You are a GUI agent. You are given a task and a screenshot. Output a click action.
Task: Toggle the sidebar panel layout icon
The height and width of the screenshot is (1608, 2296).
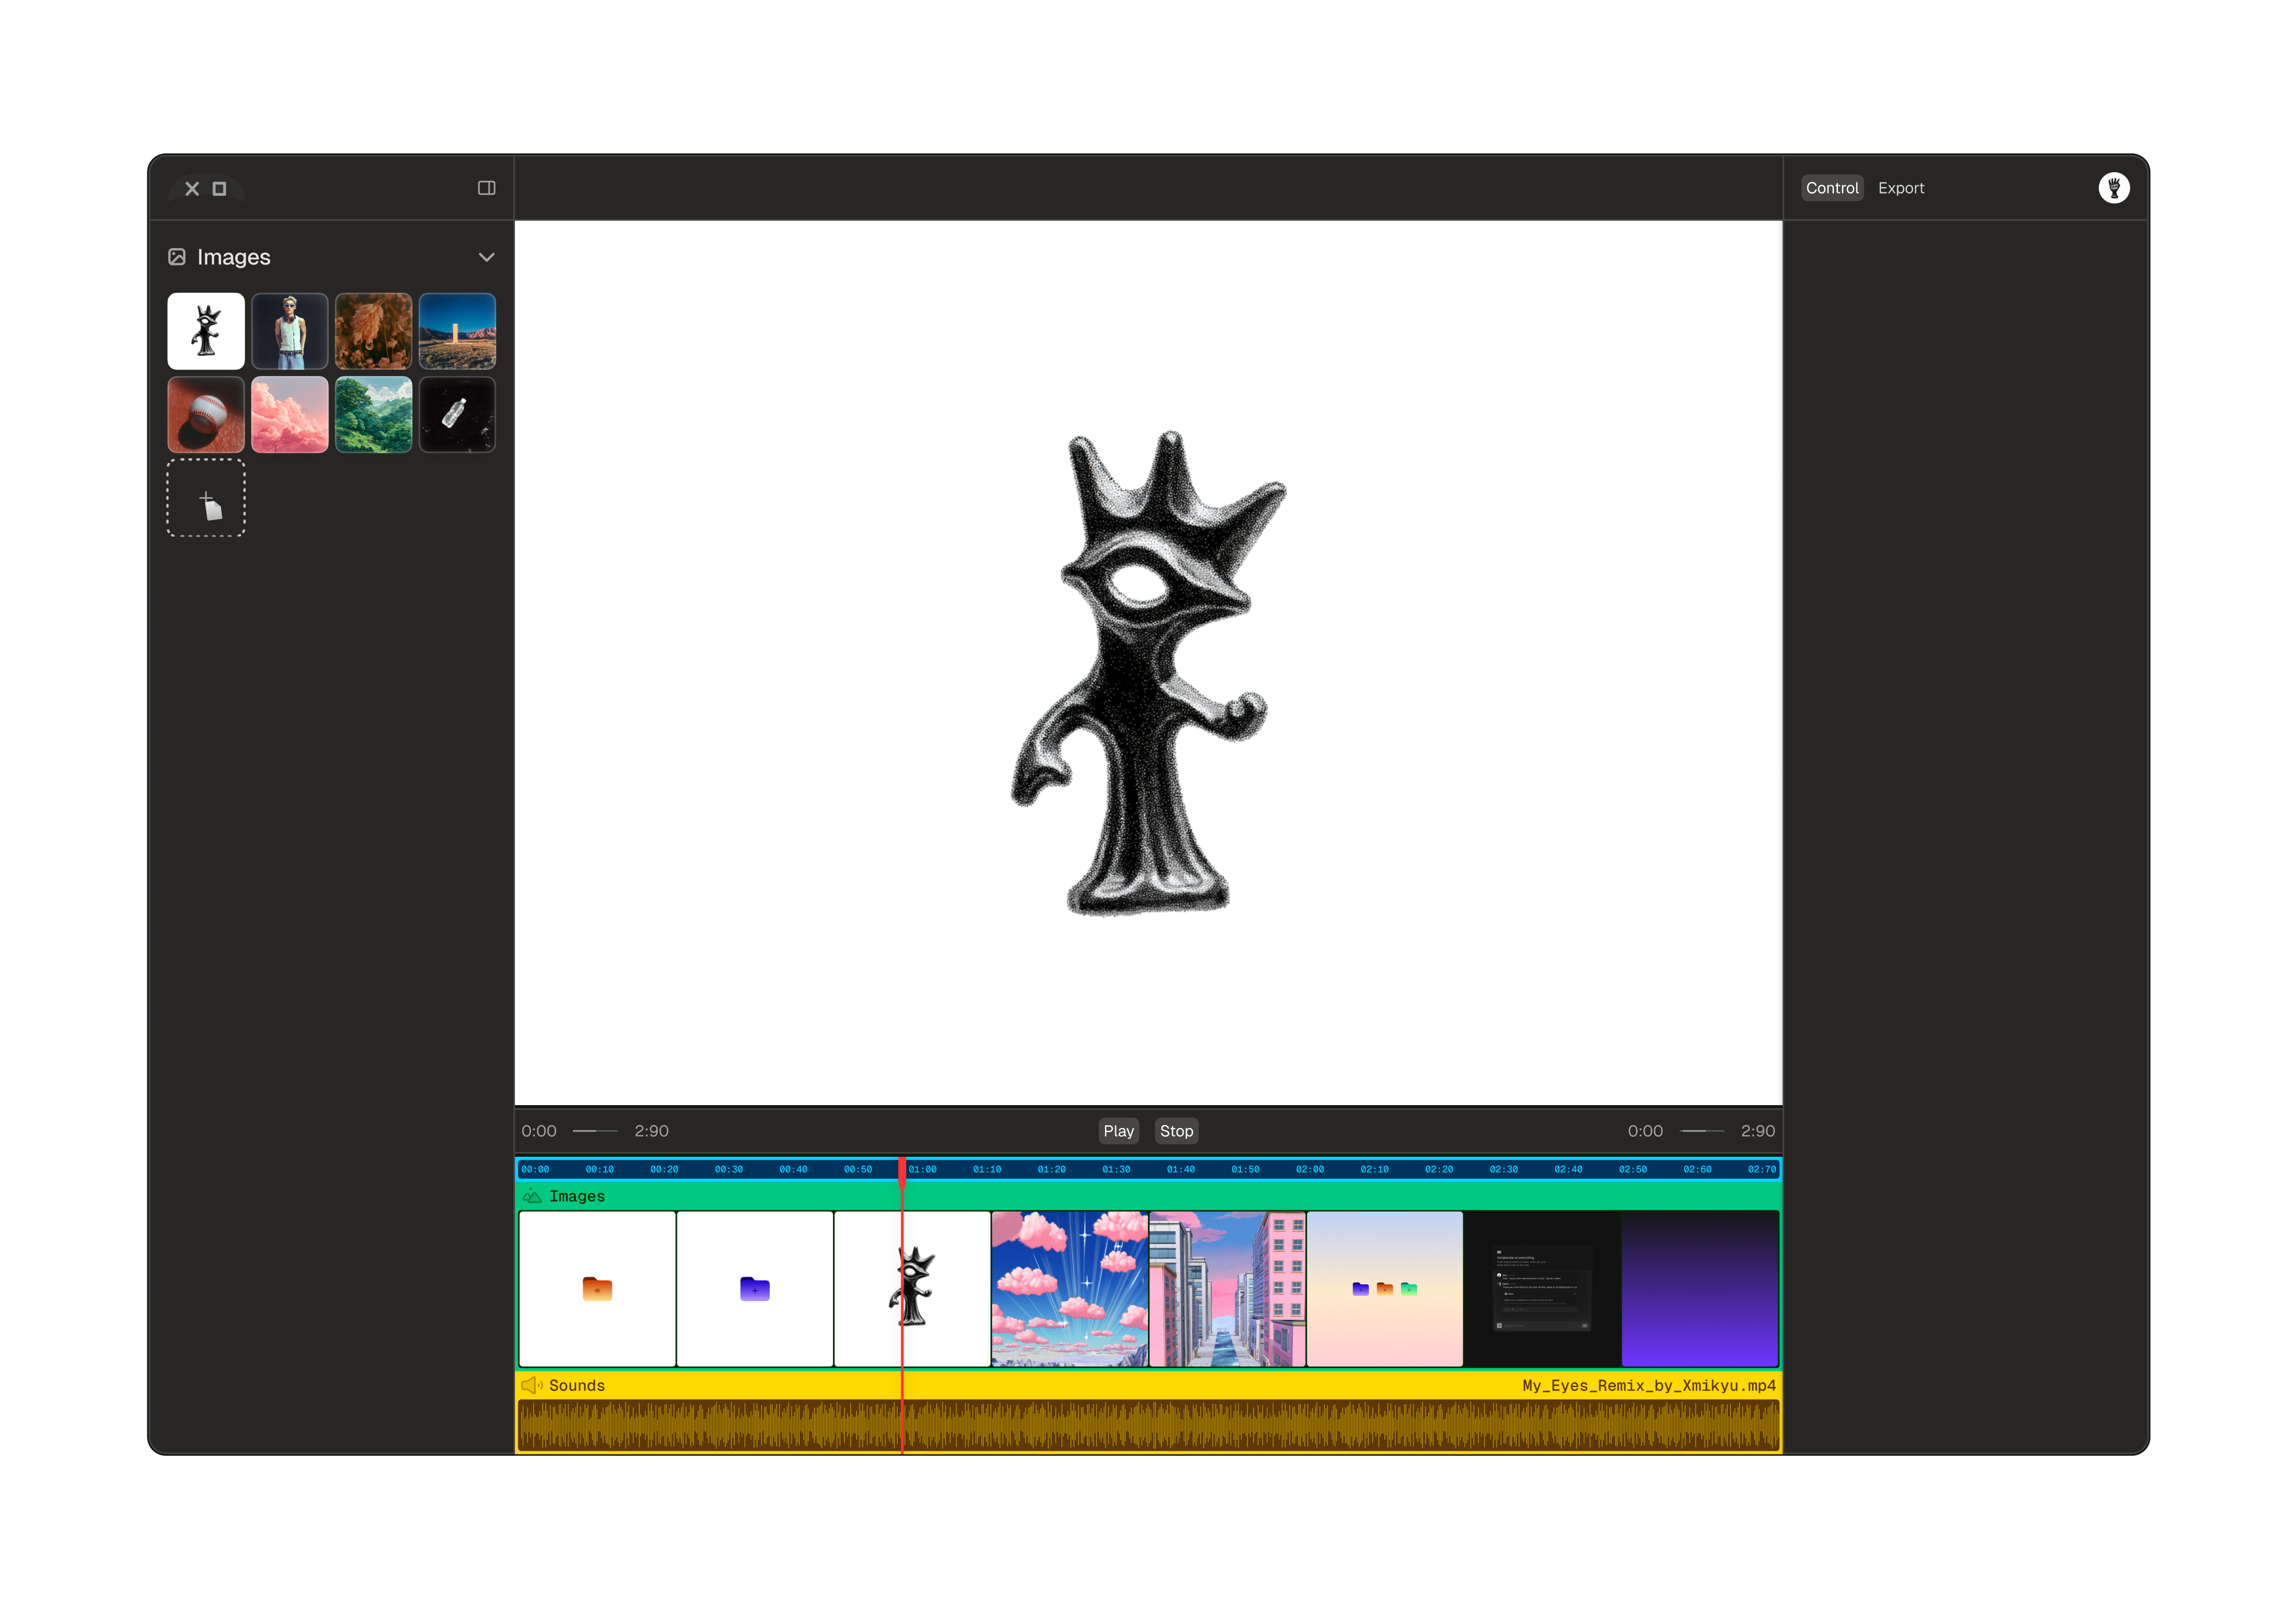[486, 188]
